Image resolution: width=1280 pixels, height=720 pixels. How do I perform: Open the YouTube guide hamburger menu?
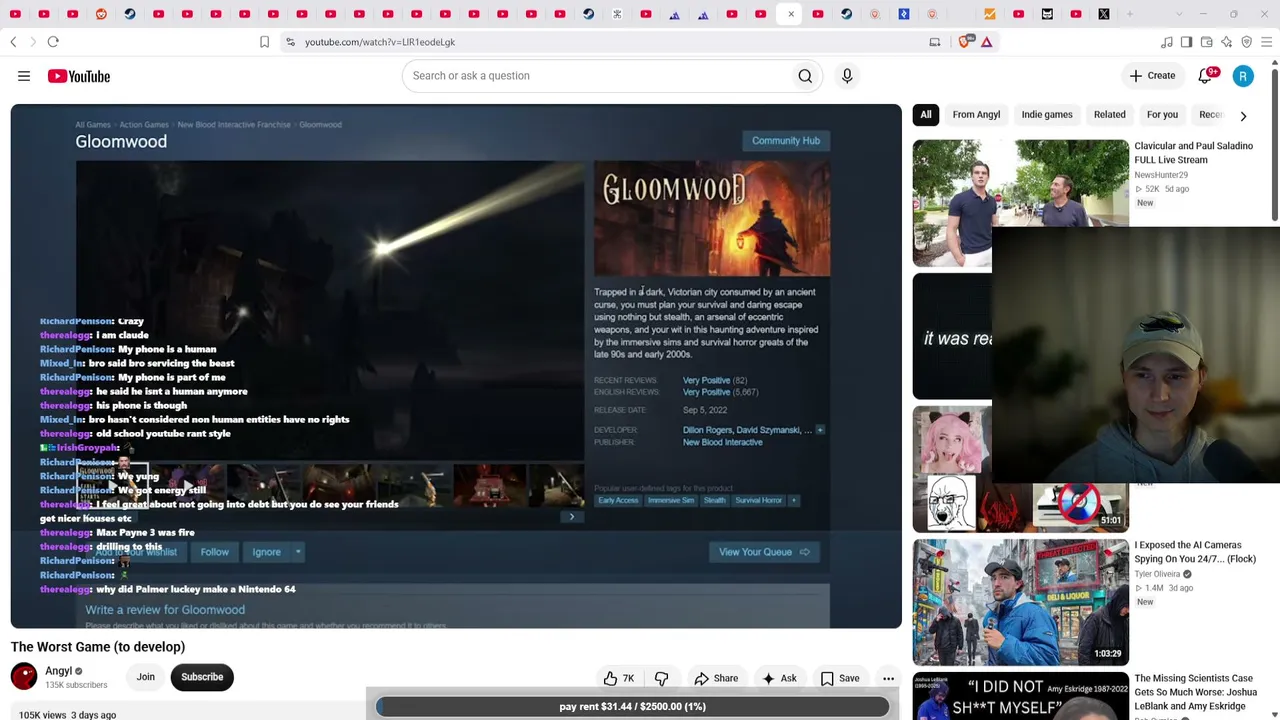point(24,76)
